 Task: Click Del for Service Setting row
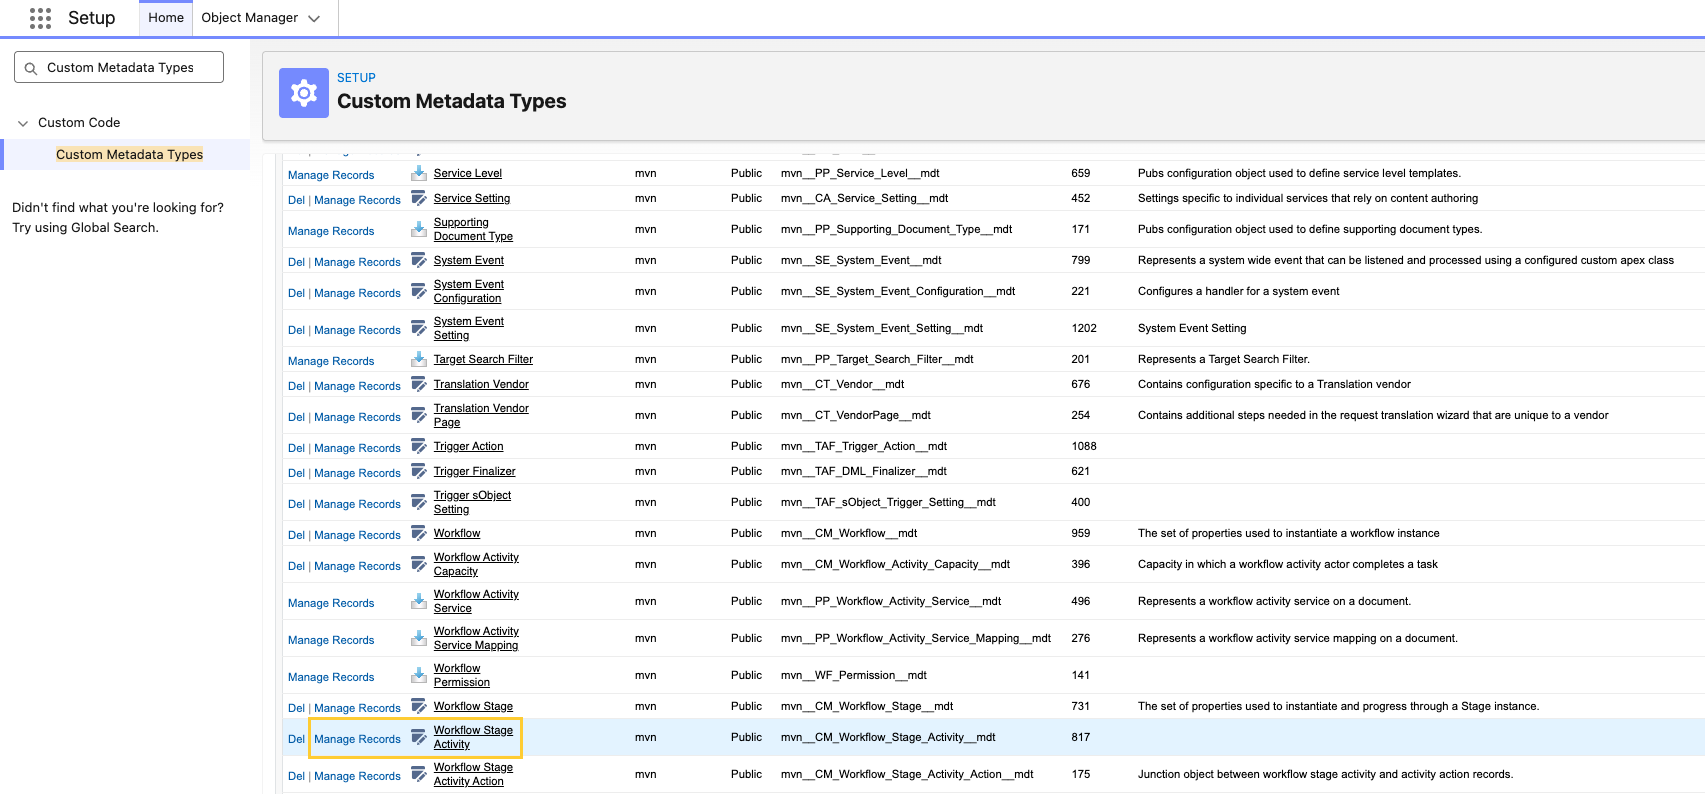click(296, 200)
